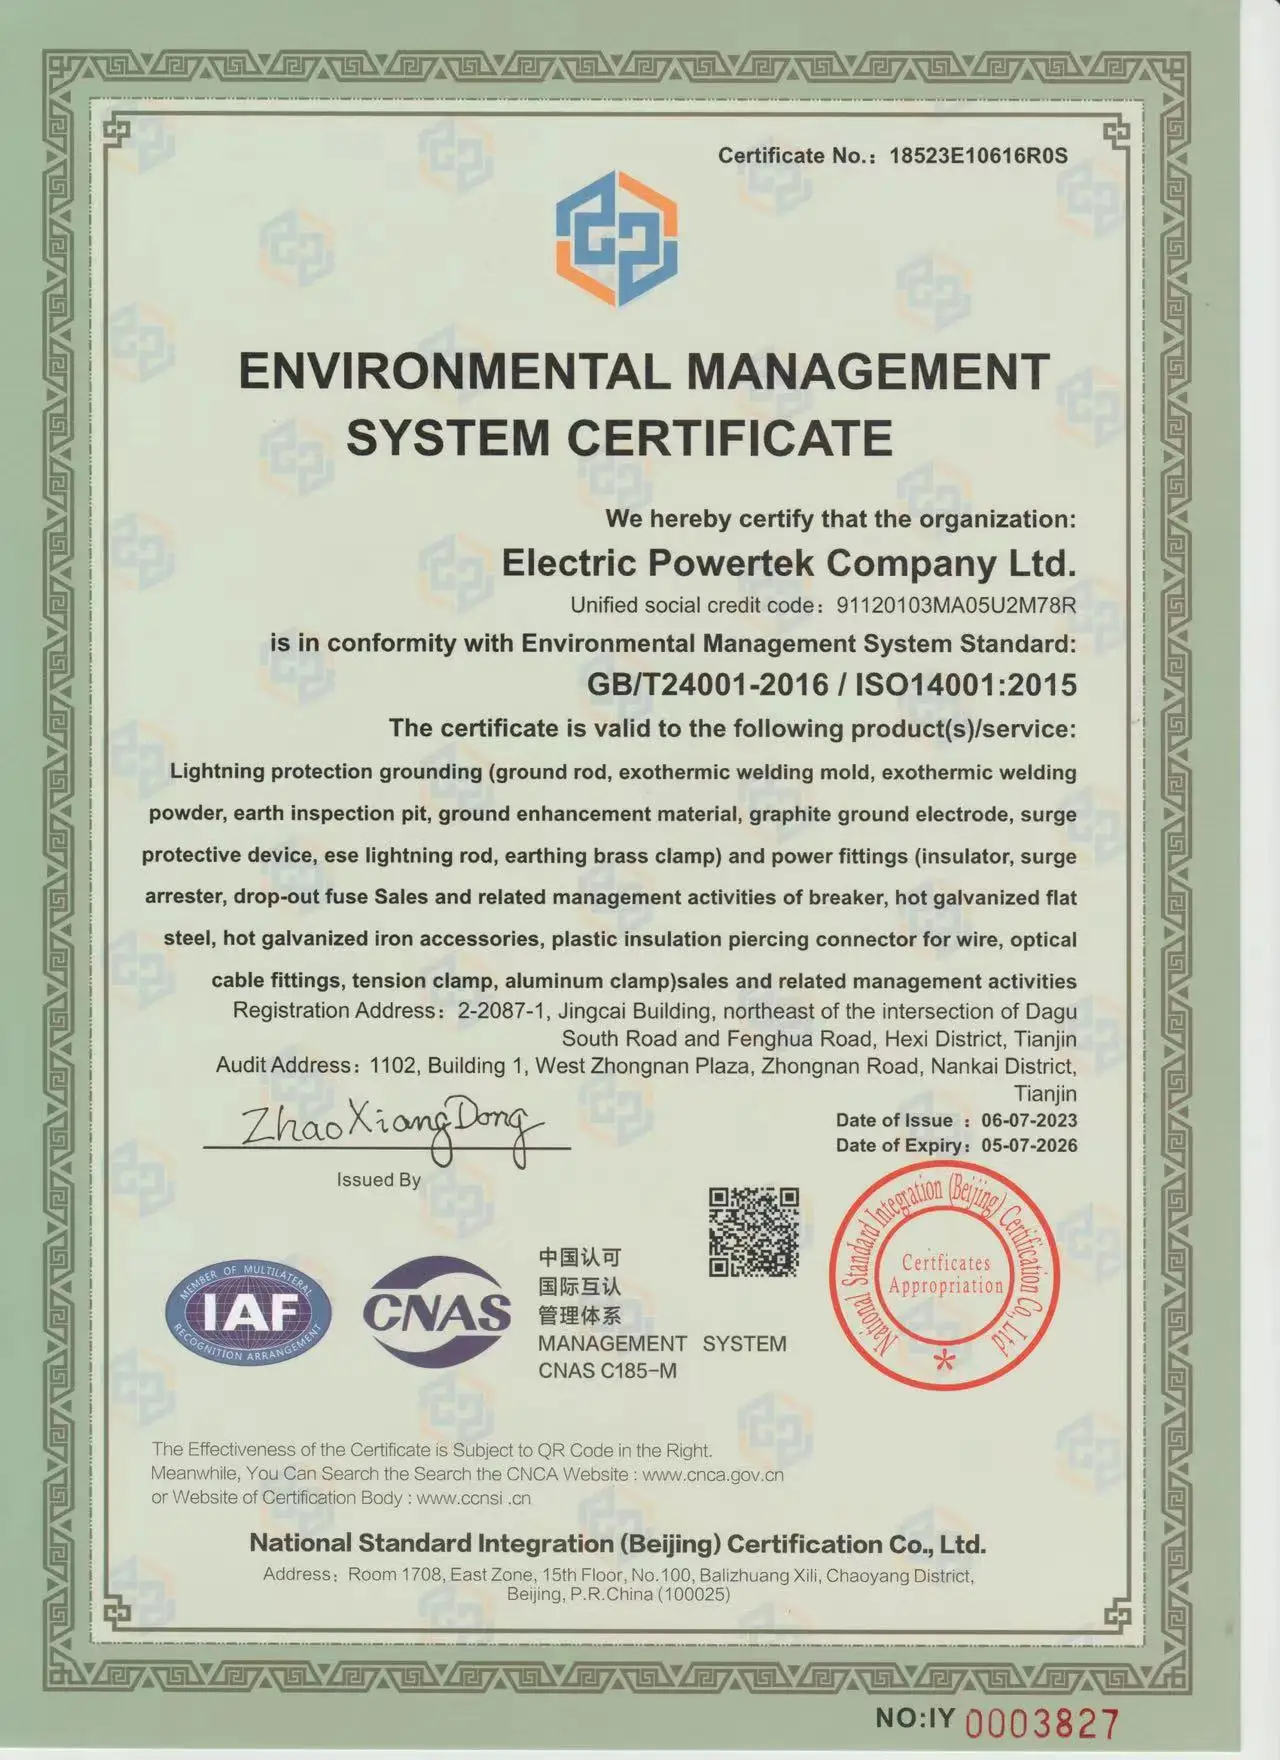
Task: Click the 'protective device, ese lightning rod' scope line
Action: click(609, 856)
